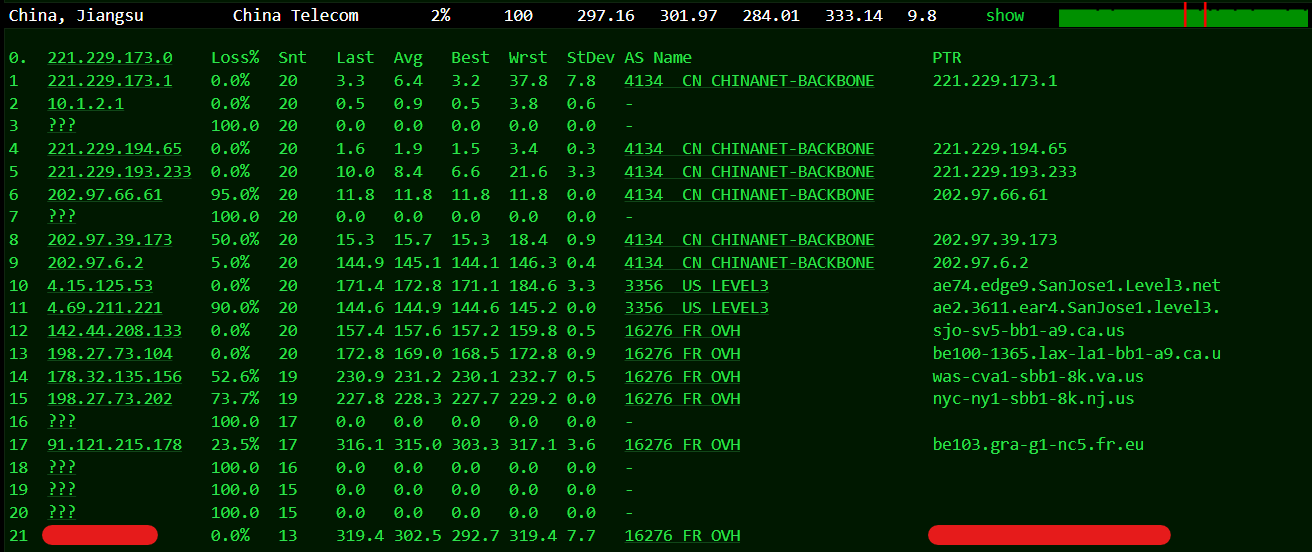Click the 'PTR' column header
The height and width of the screenshot is (552, 1312).
tap(947, 58)
